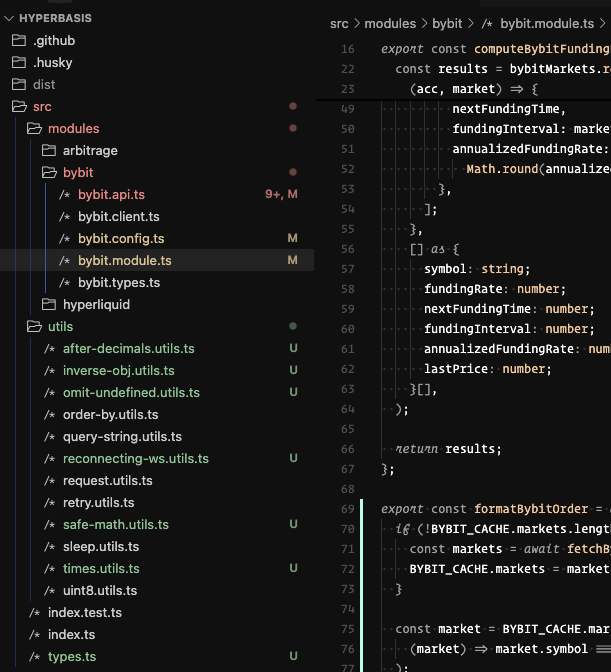The height and width of the screenshot is (672, 611).
Task: Open the arbitrage folder label
Action: pos(90,151)
